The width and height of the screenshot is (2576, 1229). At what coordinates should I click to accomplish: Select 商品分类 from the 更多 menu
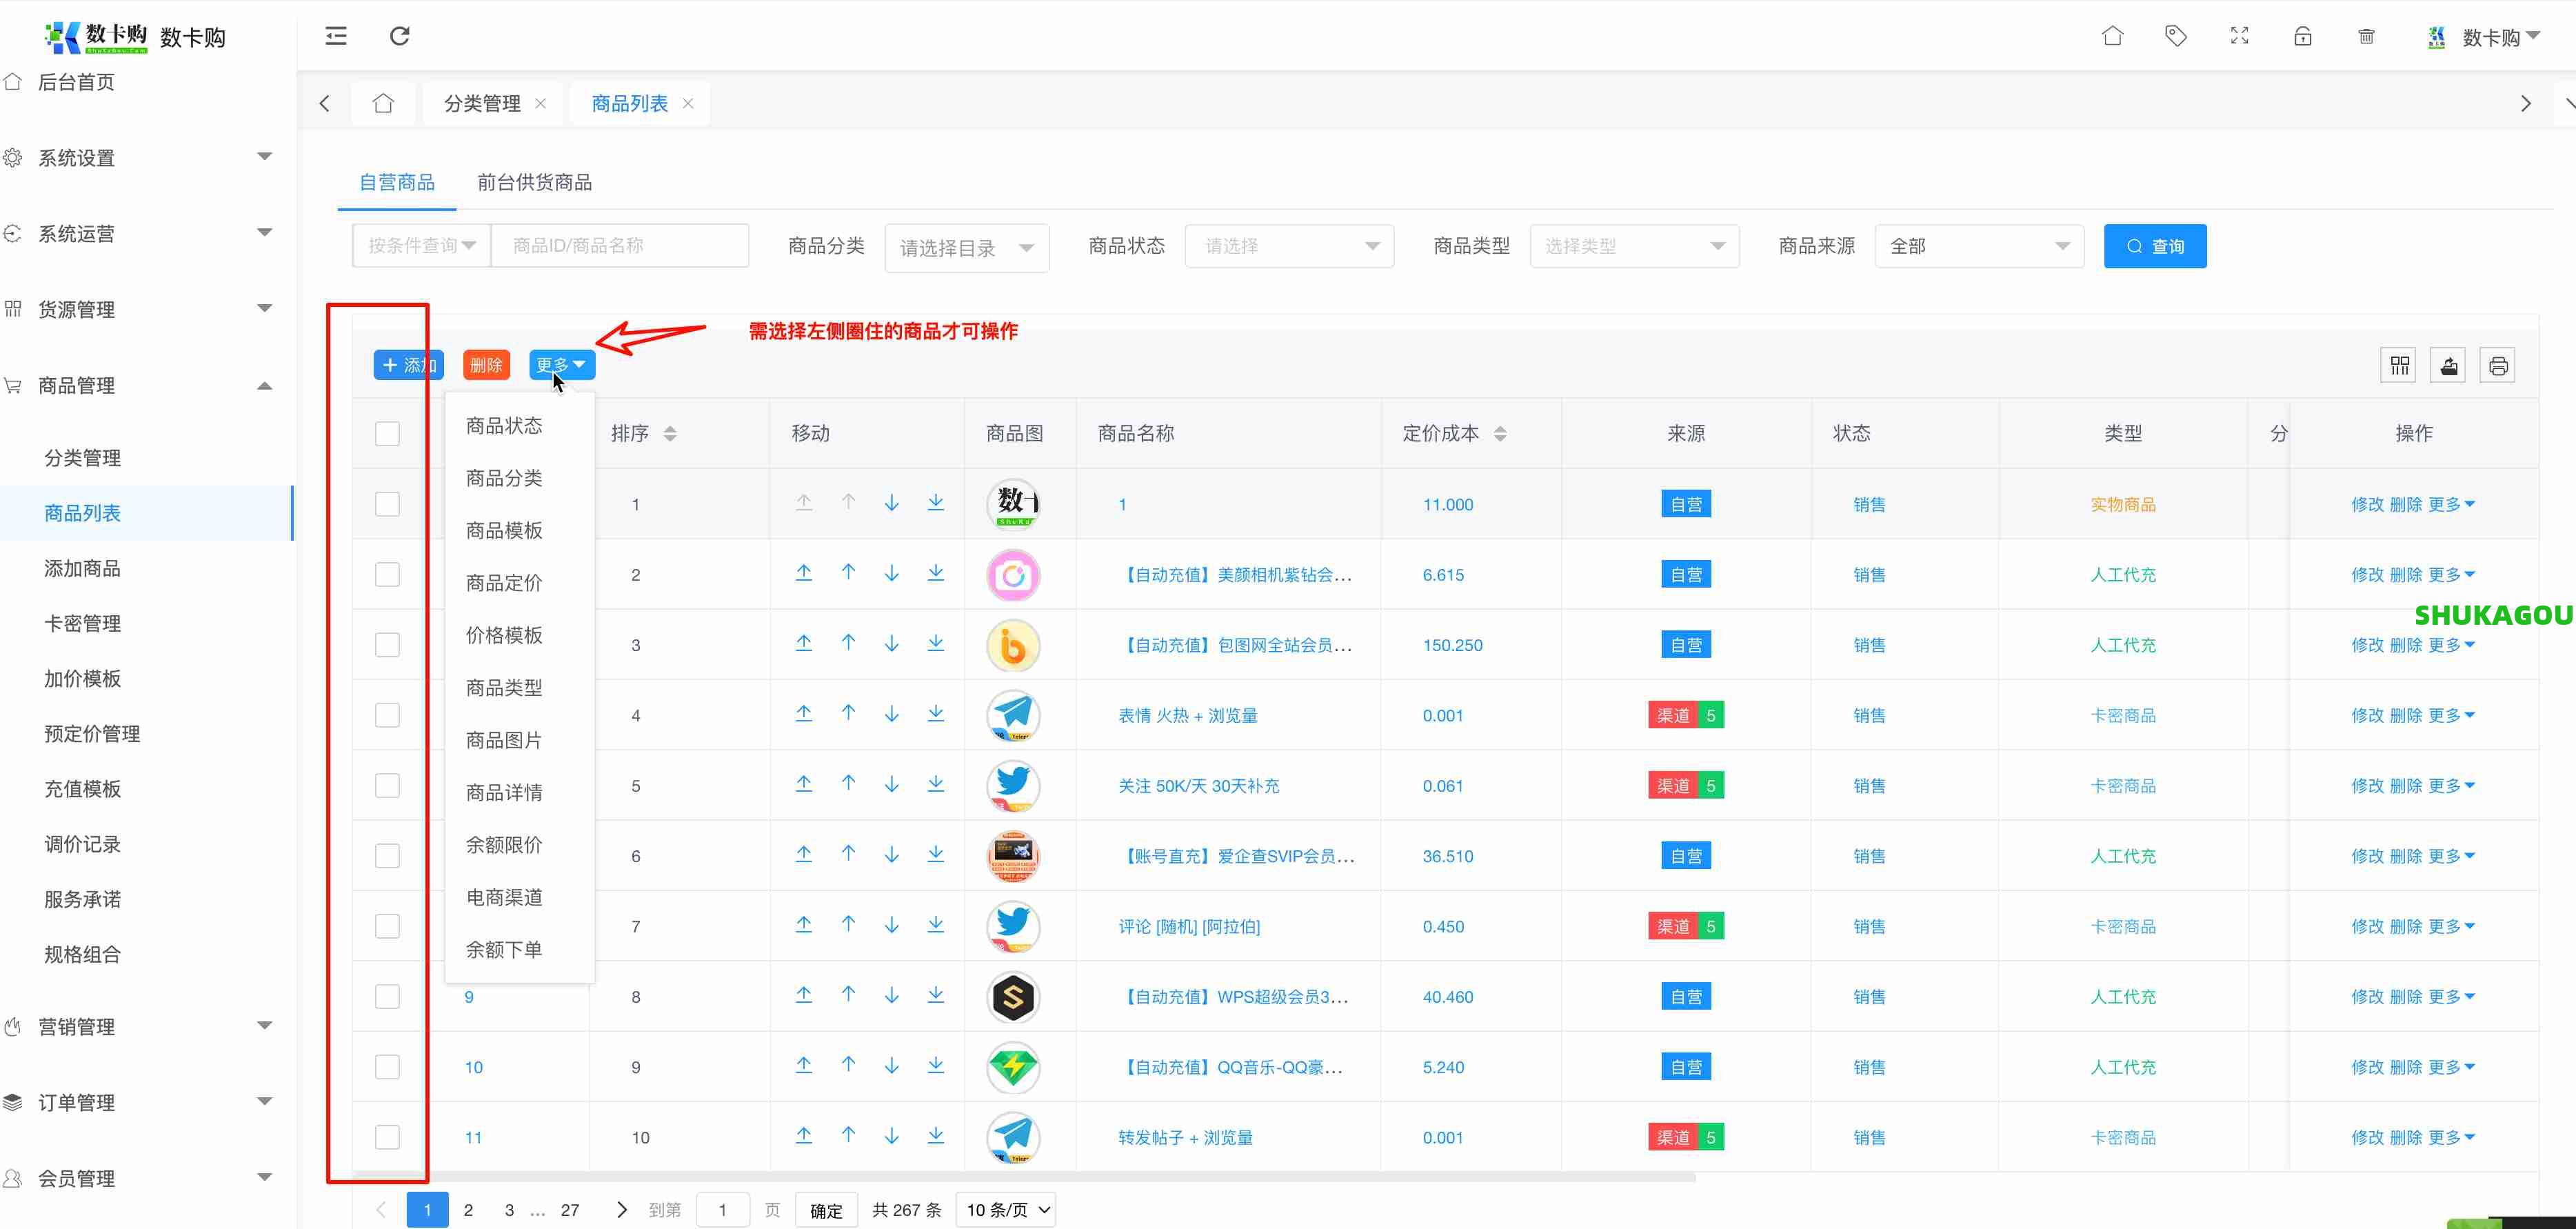coord(503,478)
